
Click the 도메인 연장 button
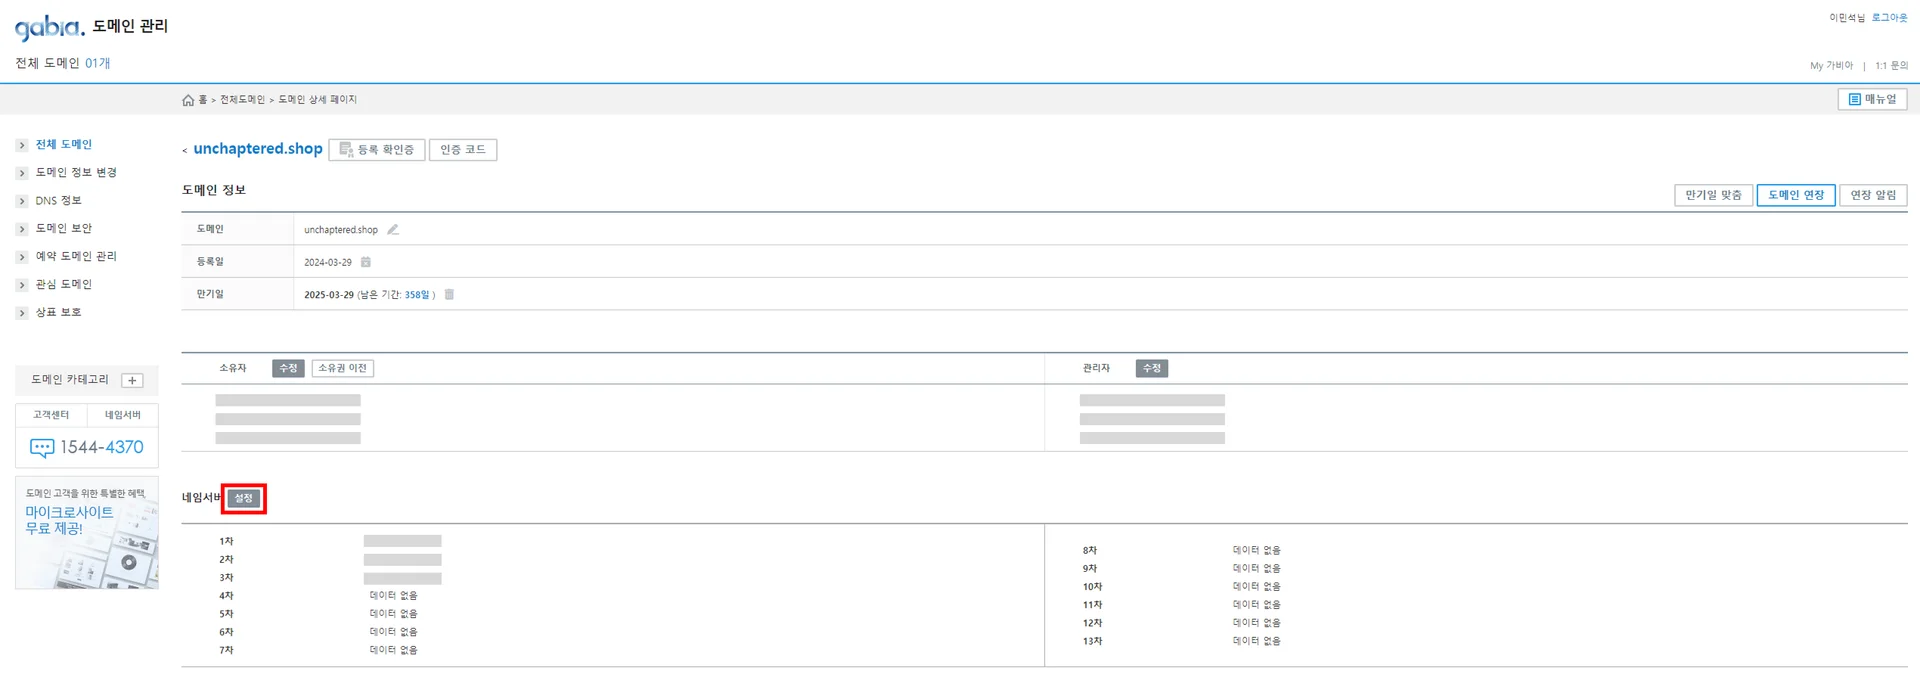(x=1796, y=195)
